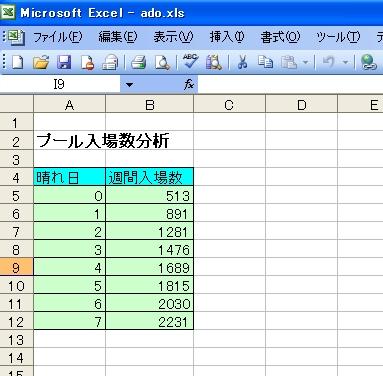
Task: Select column D header
Action: click(302, 105)
